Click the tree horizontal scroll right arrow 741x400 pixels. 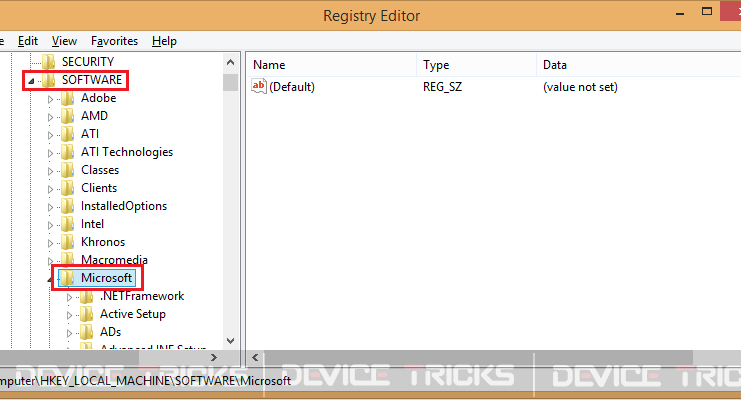pos(214,357)
